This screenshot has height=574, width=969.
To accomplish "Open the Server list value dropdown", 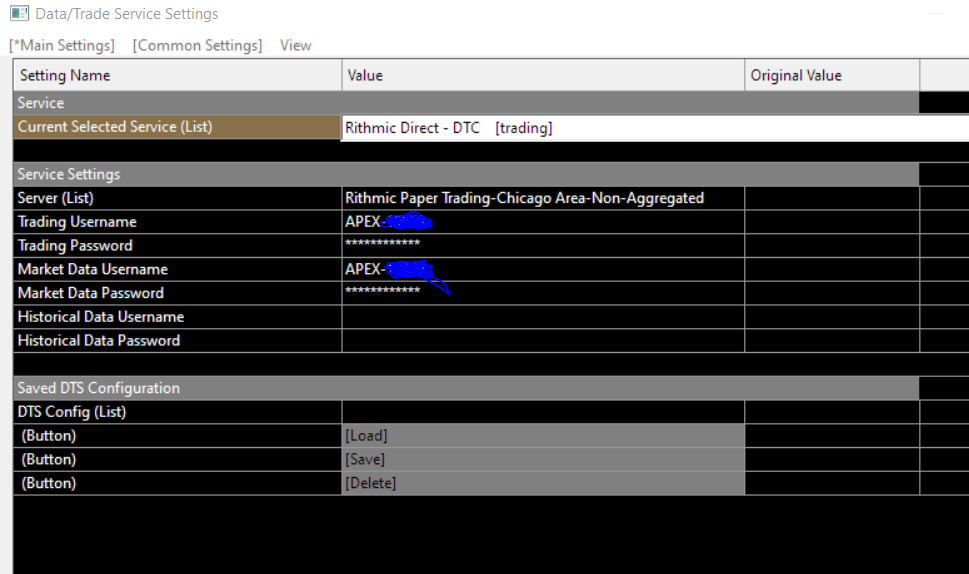I will 543,198.
